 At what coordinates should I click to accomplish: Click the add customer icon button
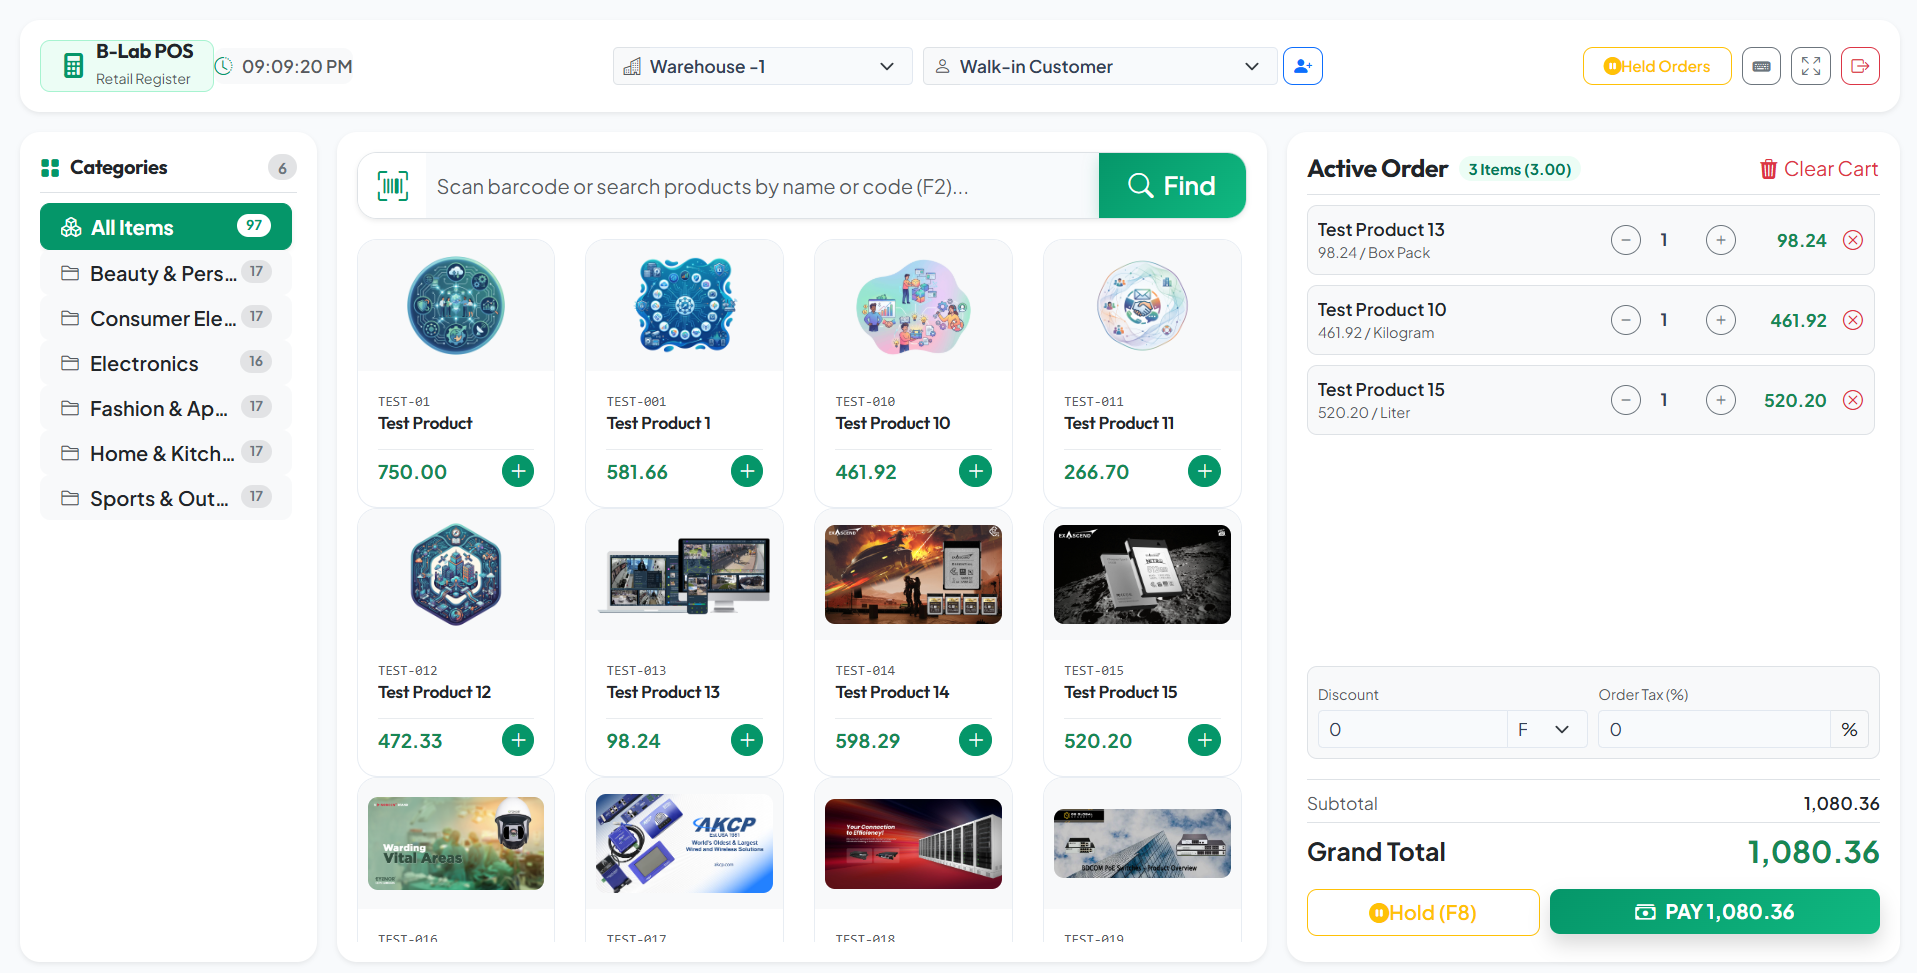point(1302,66)
